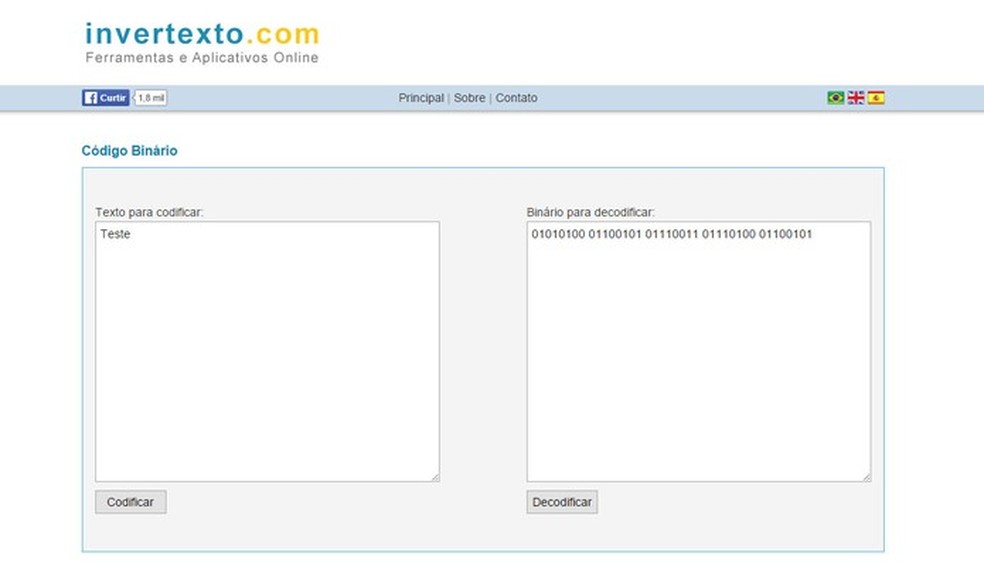Switch language with the UK flag icon
This screenshot has width=984, height=563.
[x=856, y=97]
